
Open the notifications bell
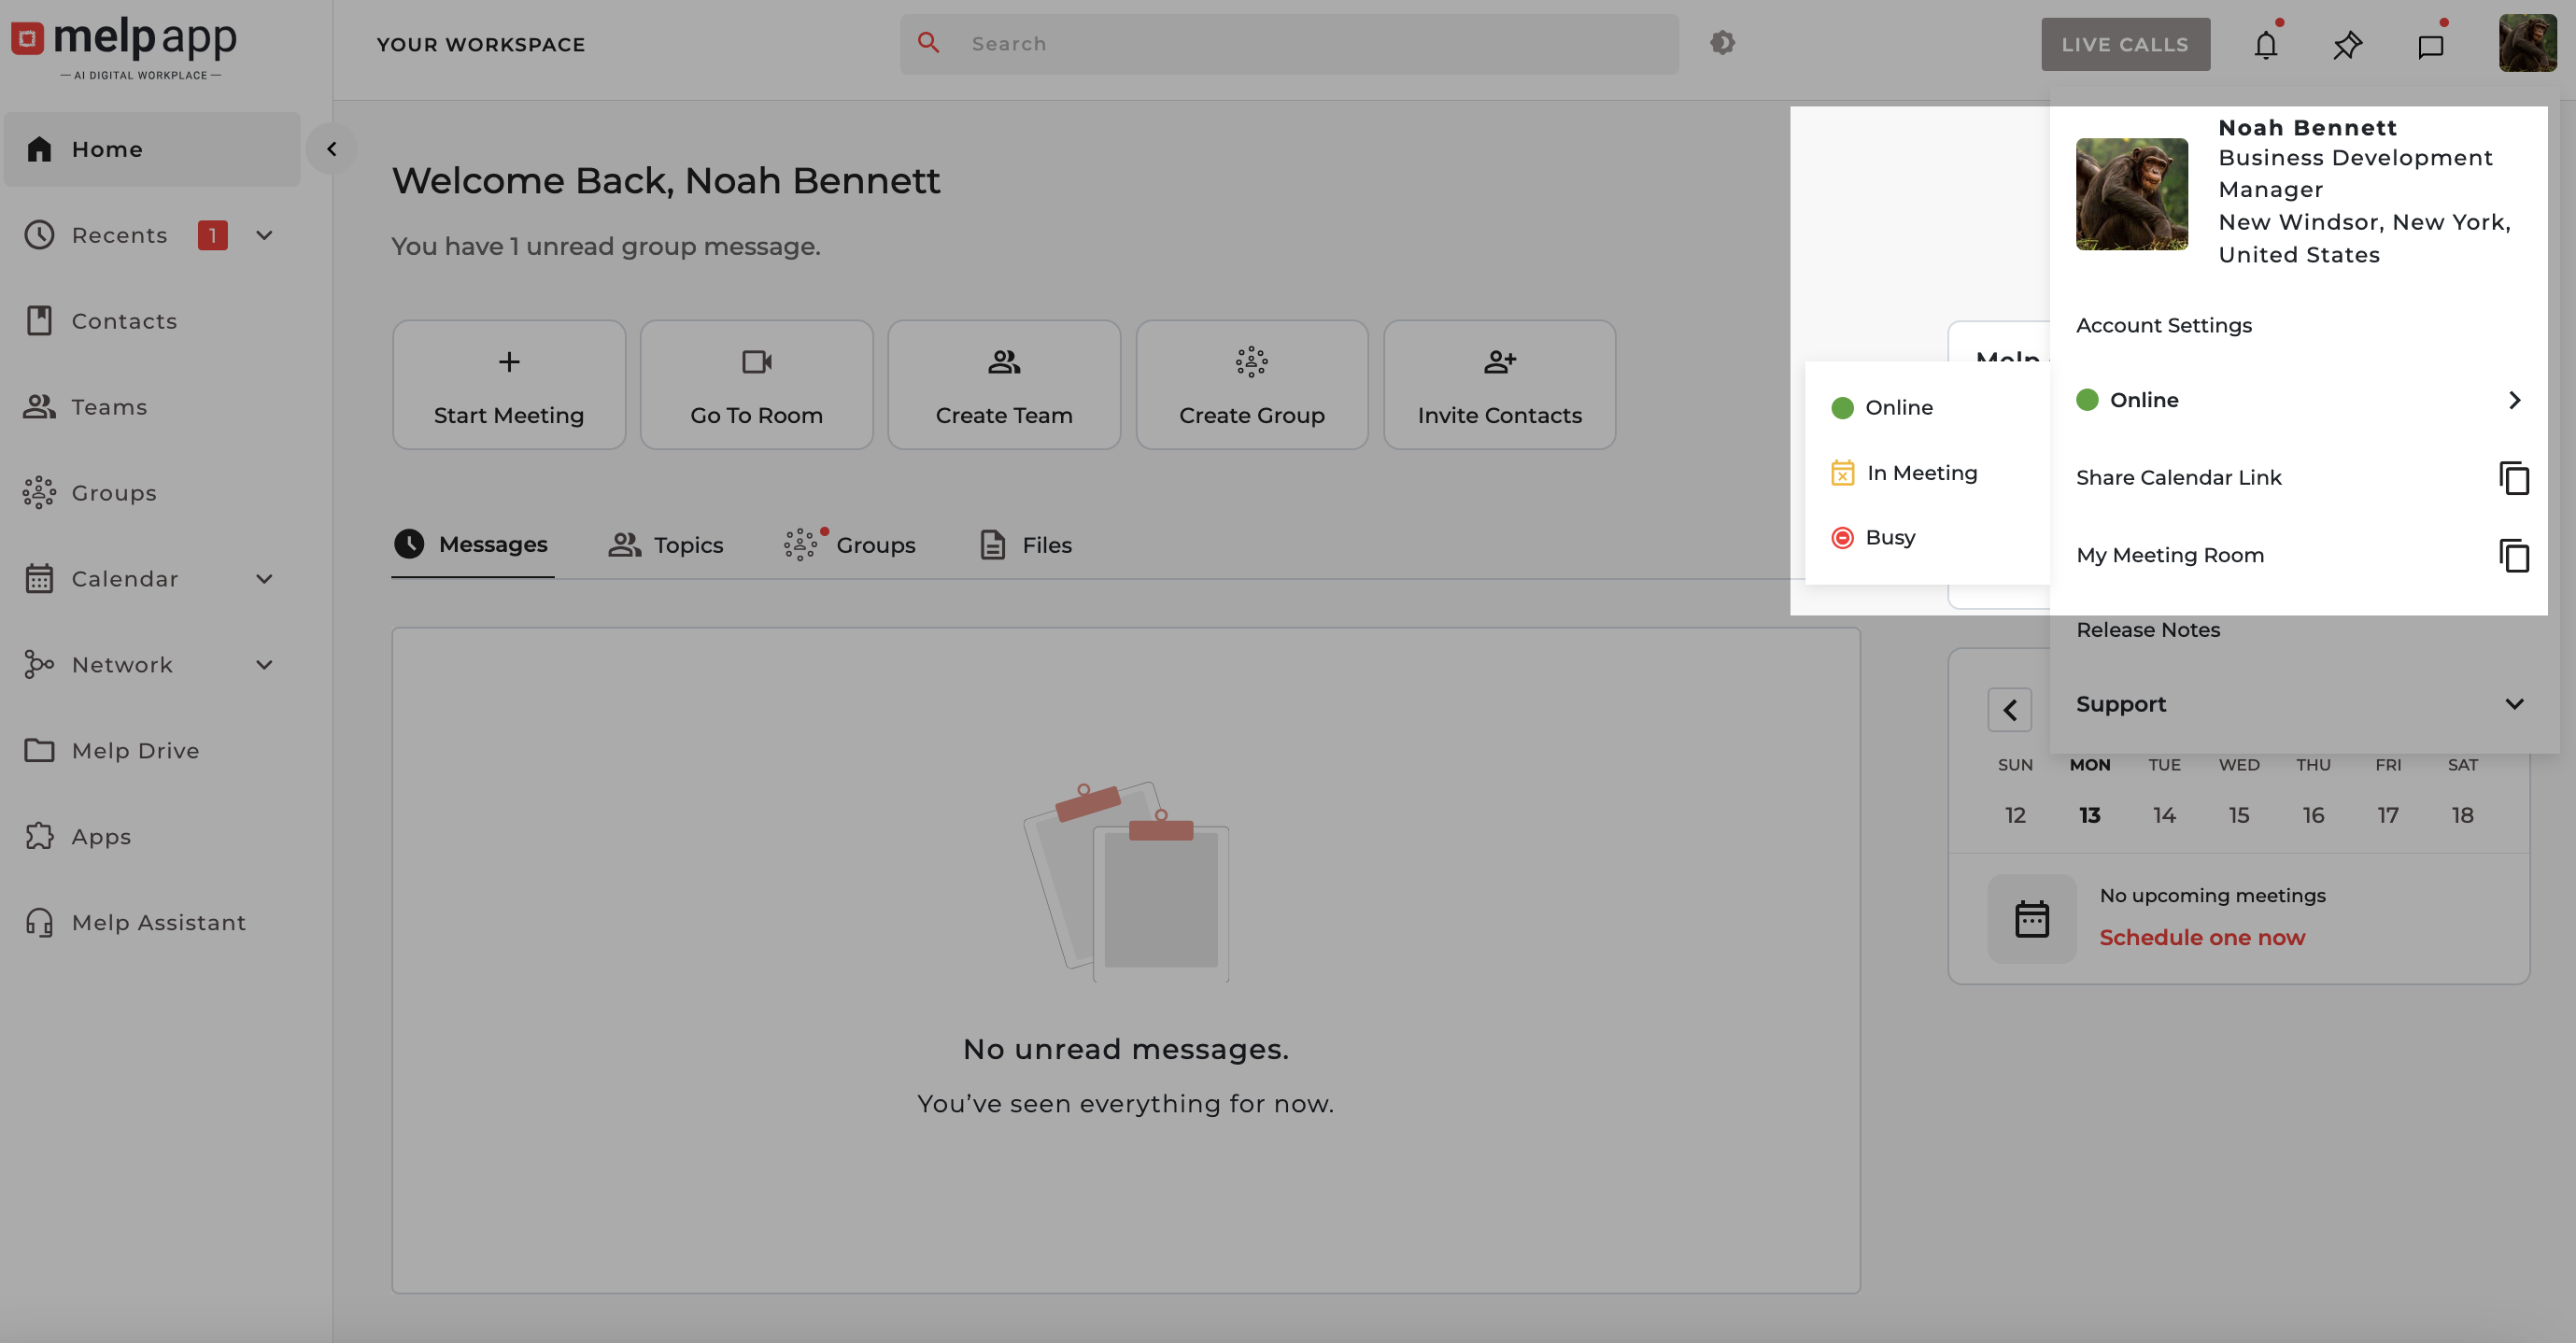[2266, 45]
